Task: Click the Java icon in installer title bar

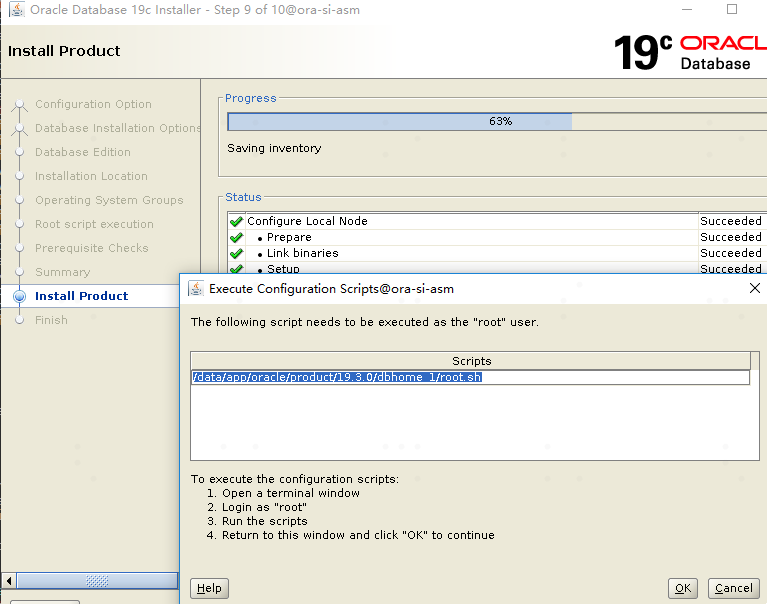Action: [17, 9]
